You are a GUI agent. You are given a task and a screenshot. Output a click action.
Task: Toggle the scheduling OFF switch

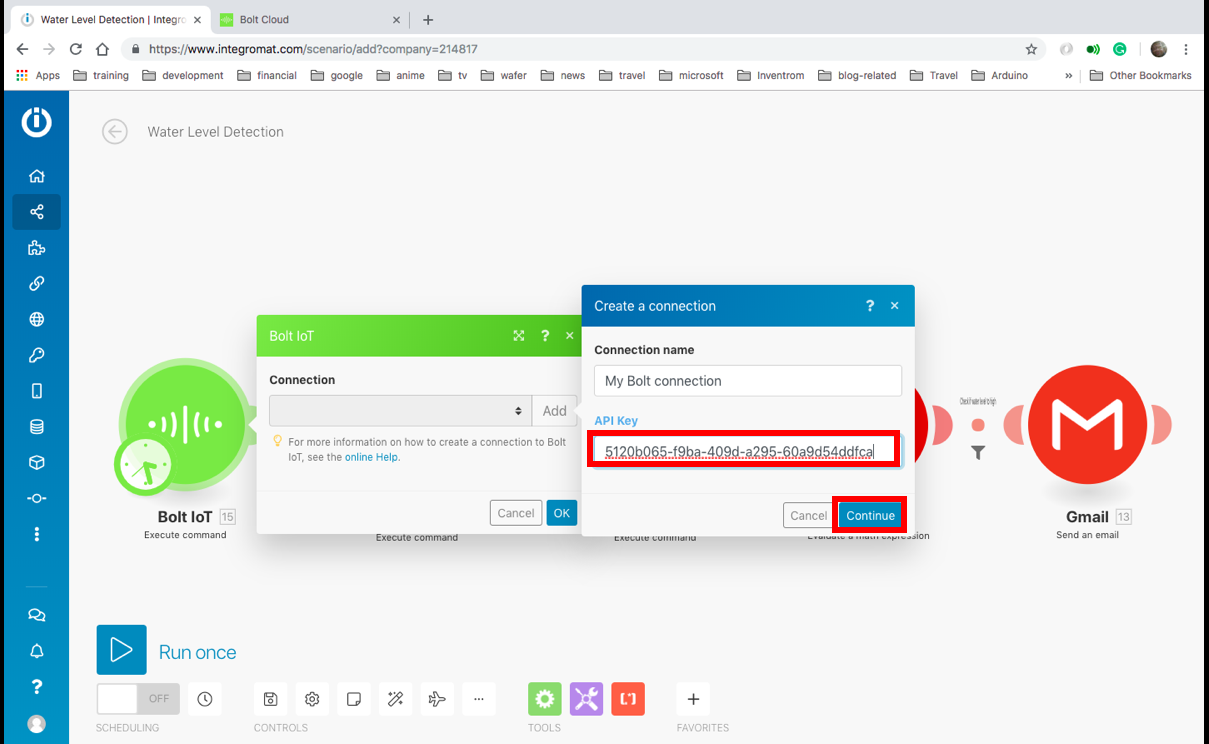click(x=138, y=699)
